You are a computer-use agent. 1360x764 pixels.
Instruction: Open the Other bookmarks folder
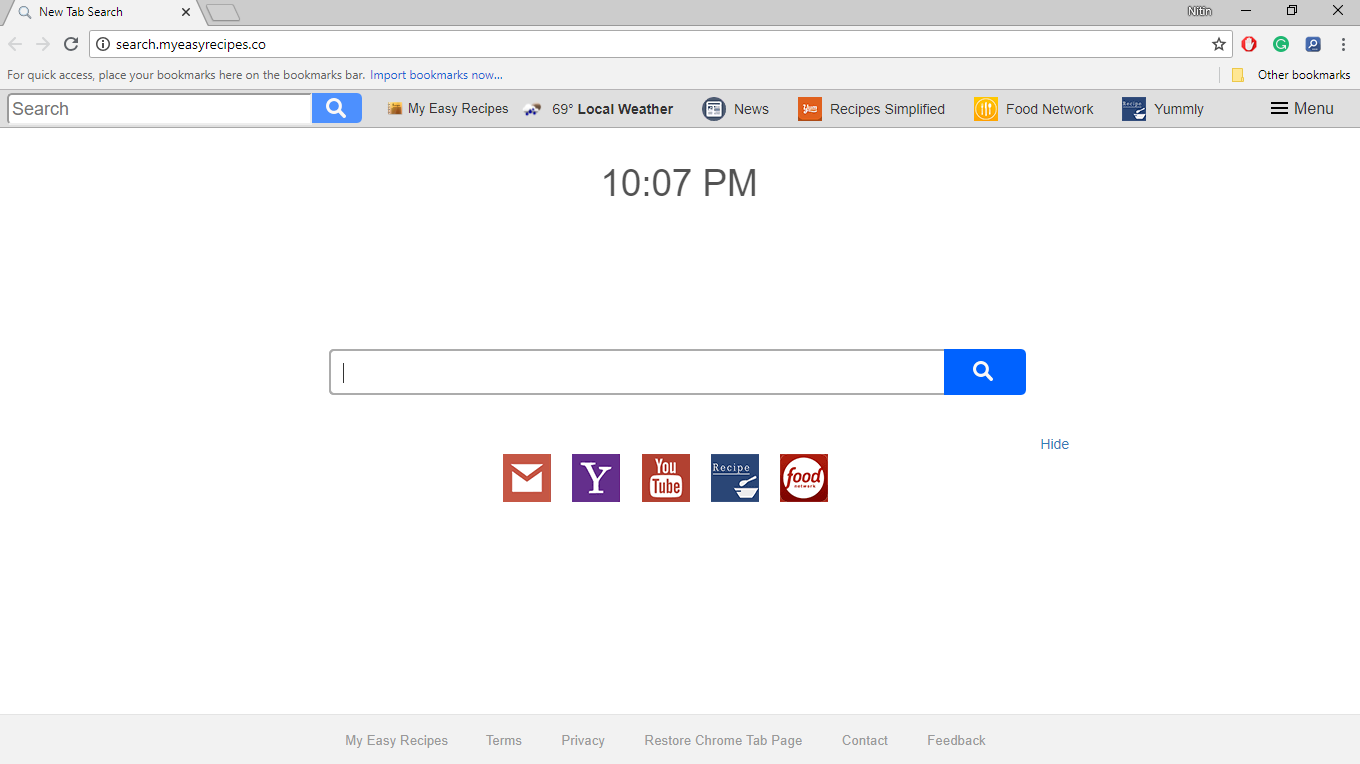(x=1291, y=75)
